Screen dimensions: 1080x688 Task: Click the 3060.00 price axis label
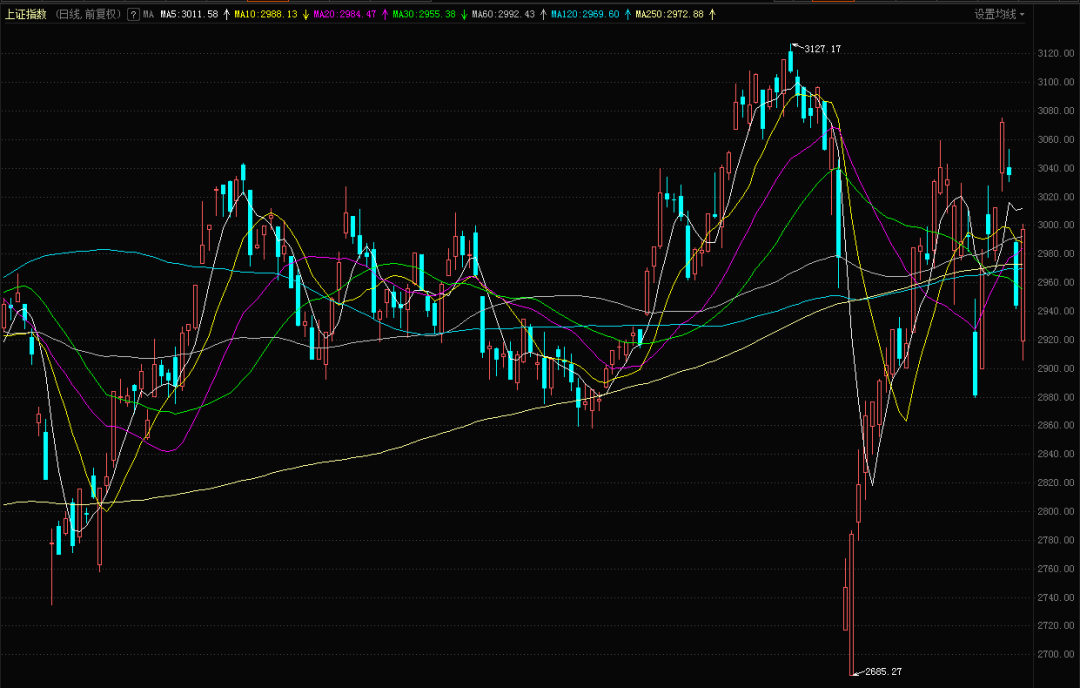pos(1056,139)
